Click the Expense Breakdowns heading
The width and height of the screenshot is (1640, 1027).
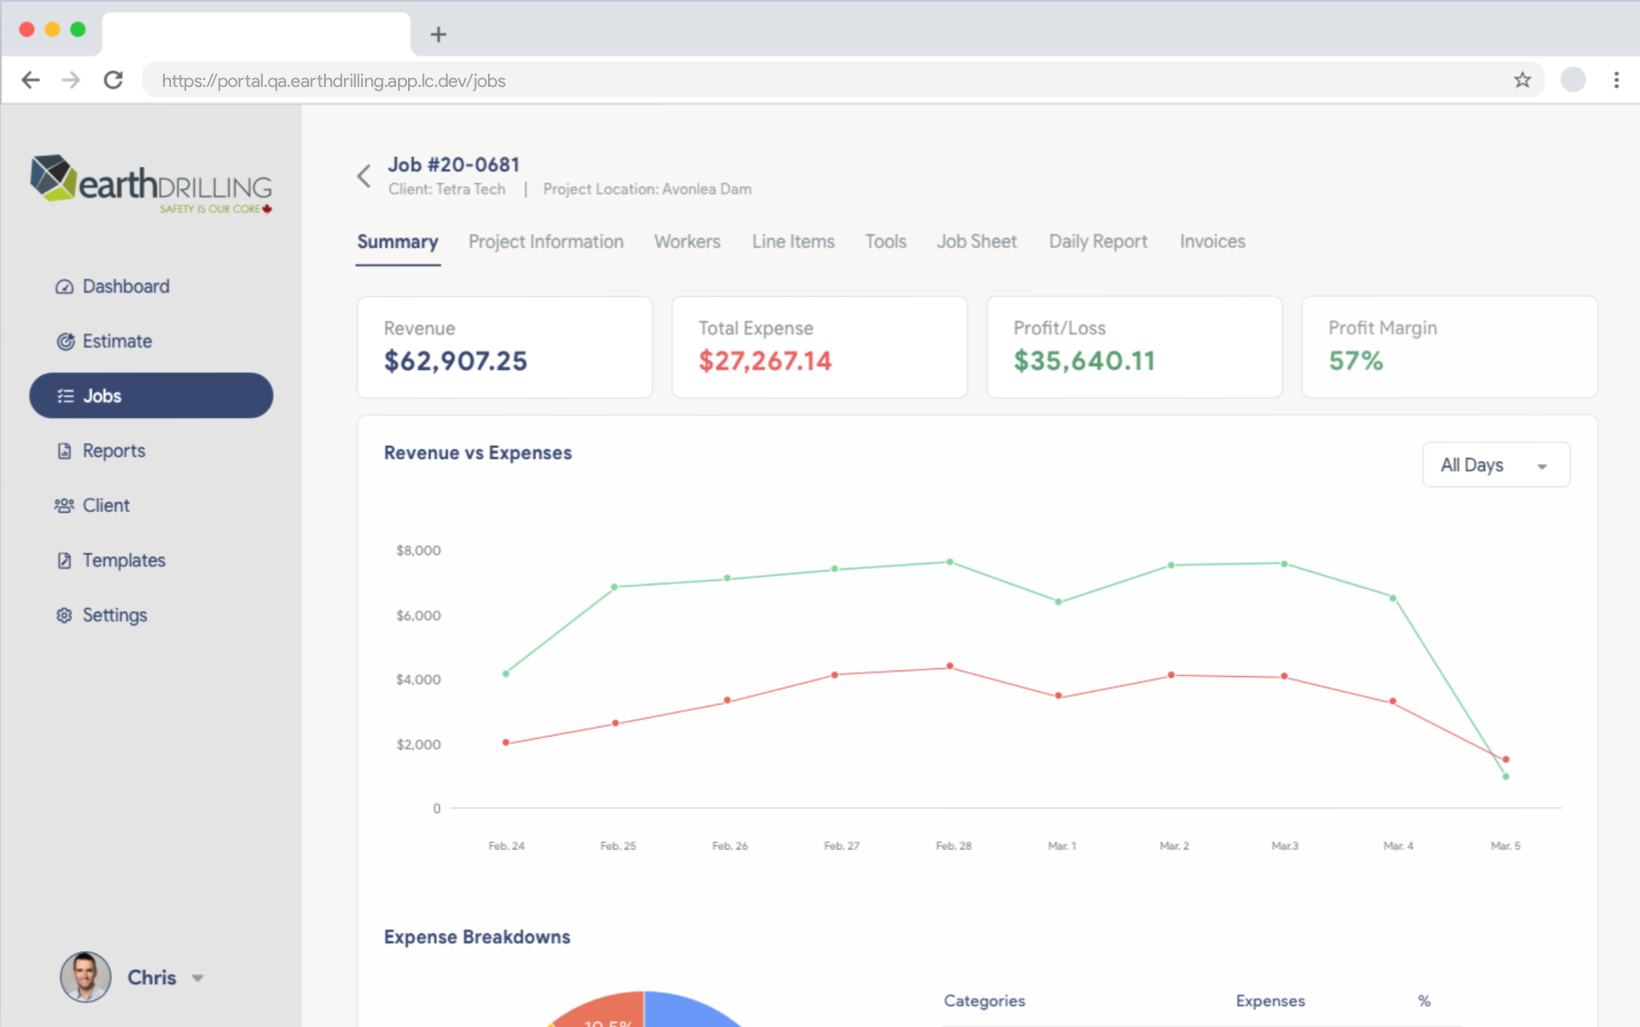coord(477,937)
